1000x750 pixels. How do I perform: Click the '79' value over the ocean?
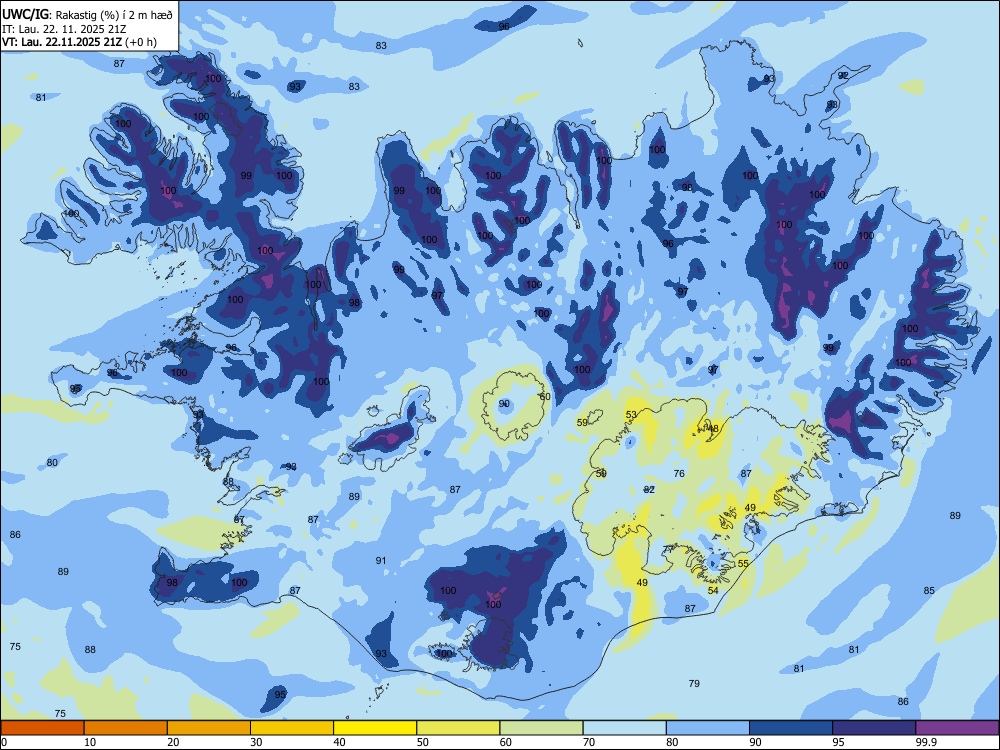(x=695, y=683)
